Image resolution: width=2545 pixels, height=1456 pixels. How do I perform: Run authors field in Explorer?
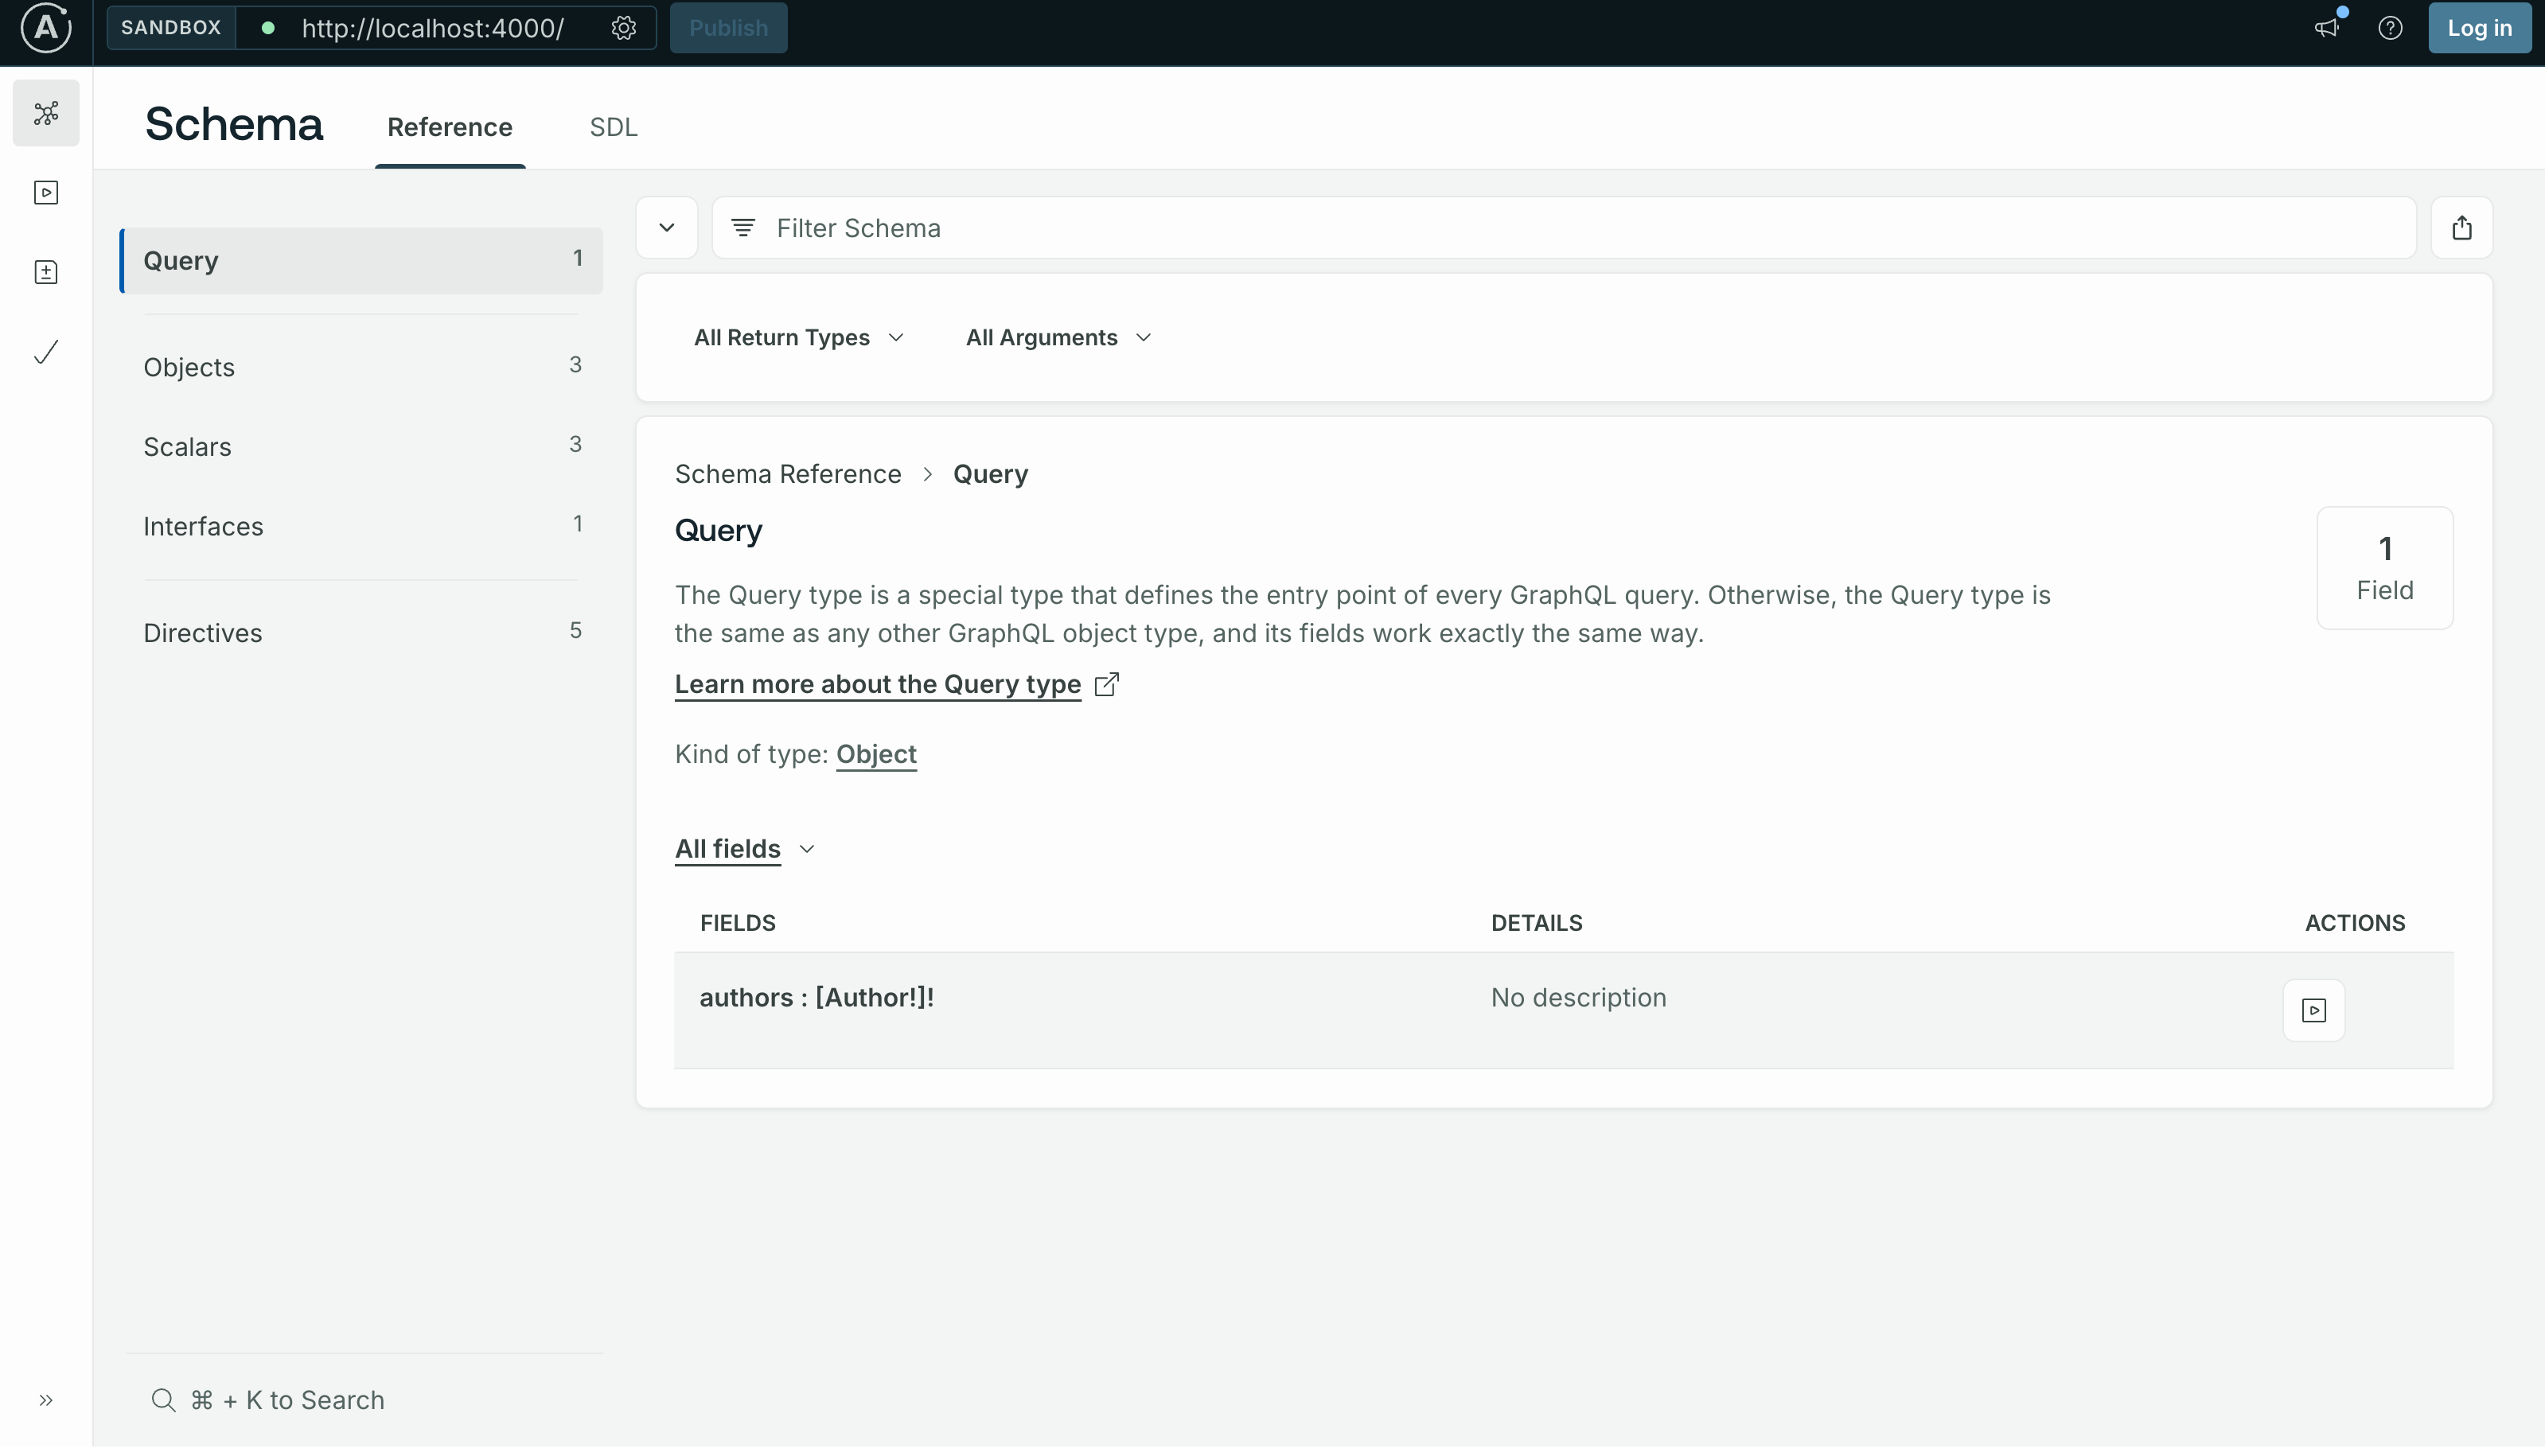coord(2313,1010)
